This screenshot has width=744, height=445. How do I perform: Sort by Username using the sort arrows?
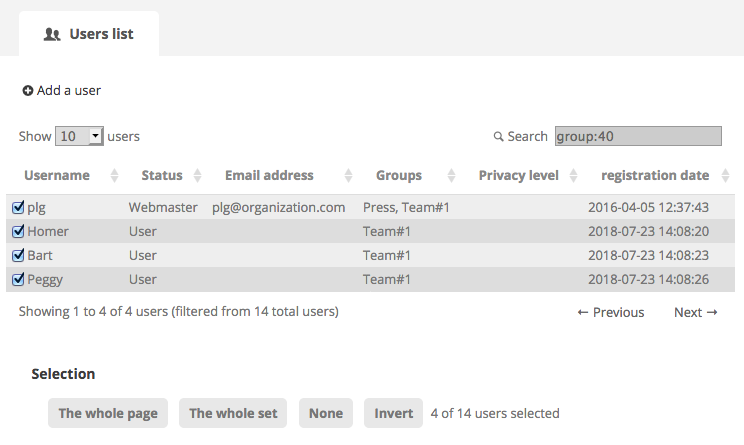pyautogui.click(x=114, y=176)
